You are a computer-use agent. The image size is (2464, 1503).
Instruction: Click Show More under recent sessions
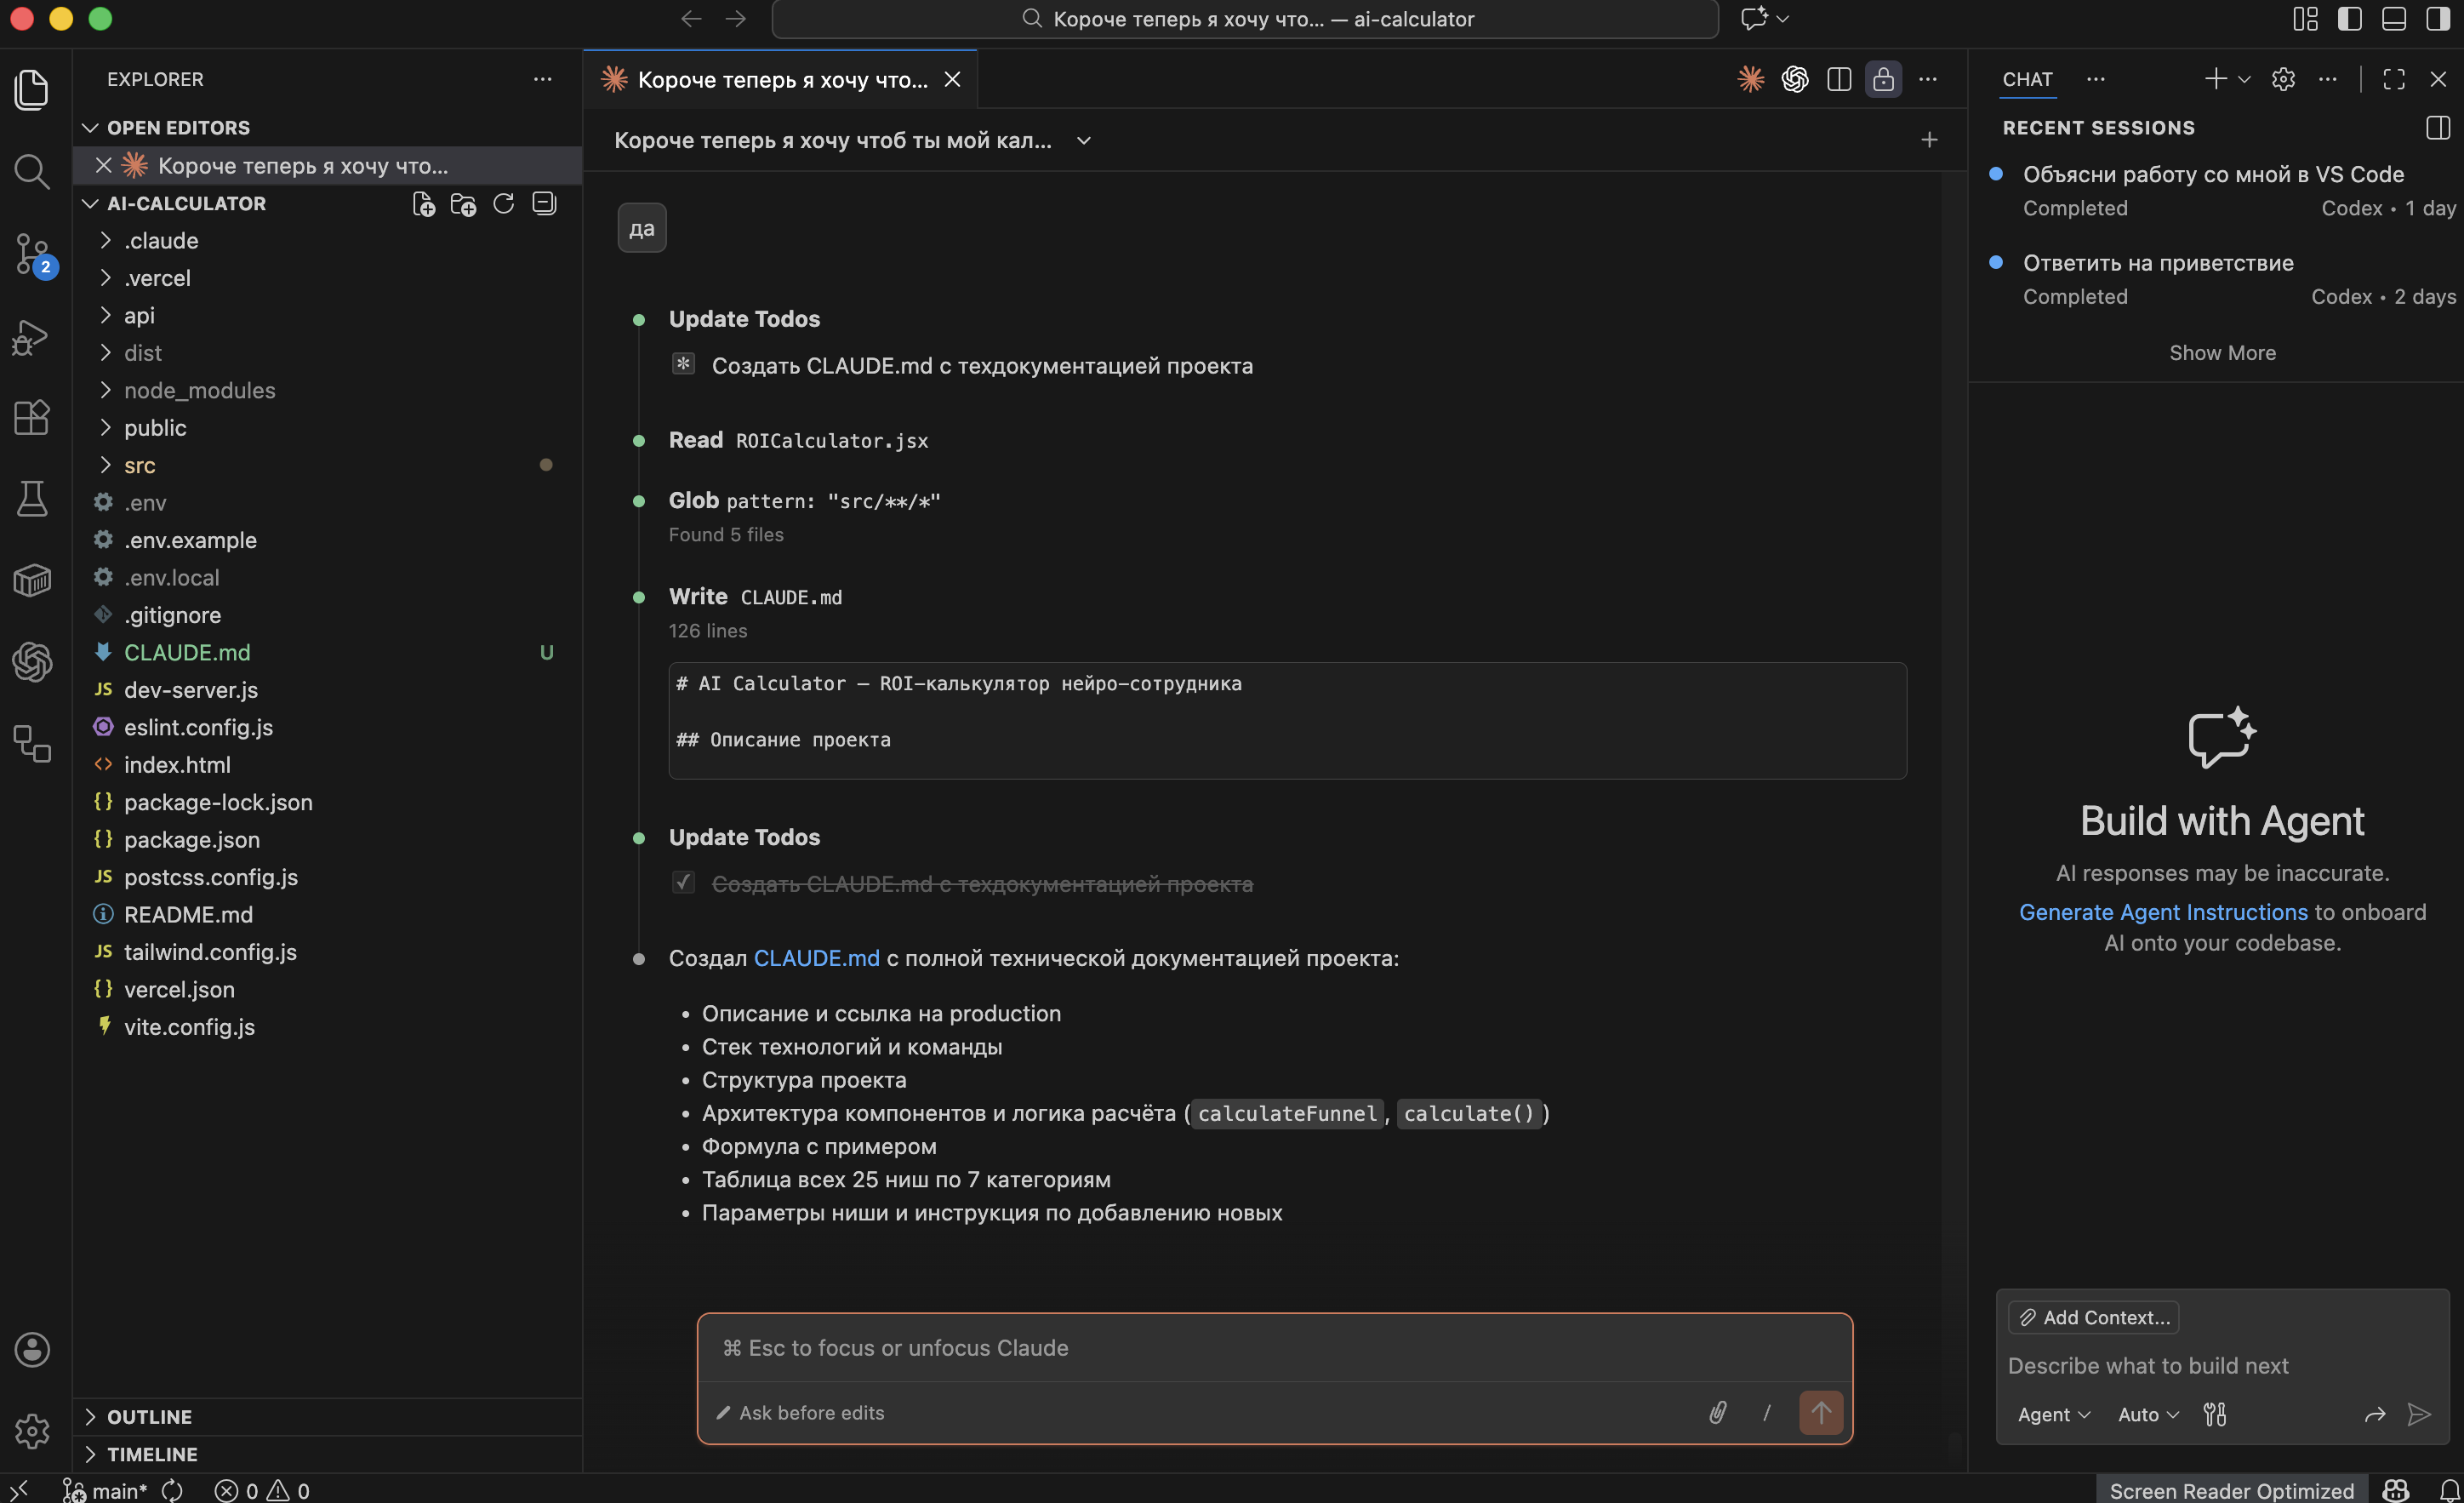tap(2221, 352)
